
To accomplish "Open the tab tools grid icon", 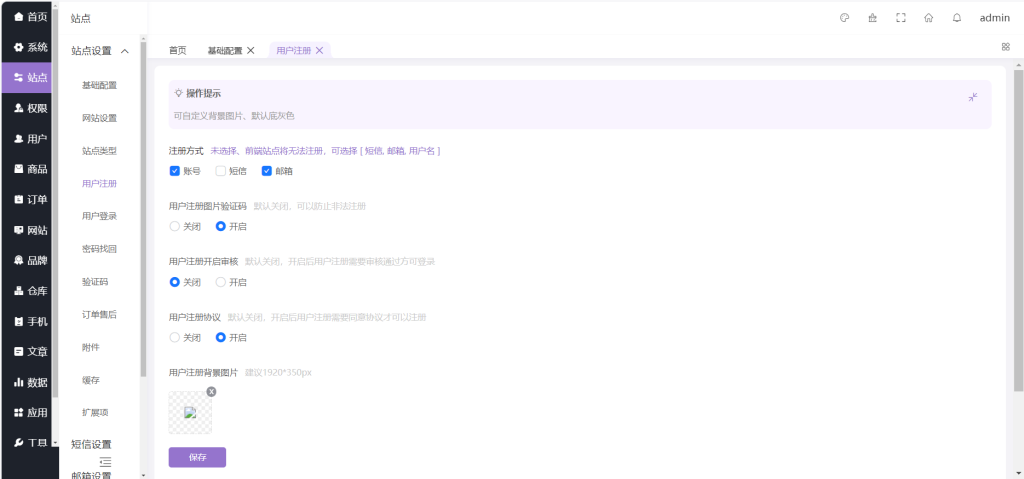I will click(1006, 46).
